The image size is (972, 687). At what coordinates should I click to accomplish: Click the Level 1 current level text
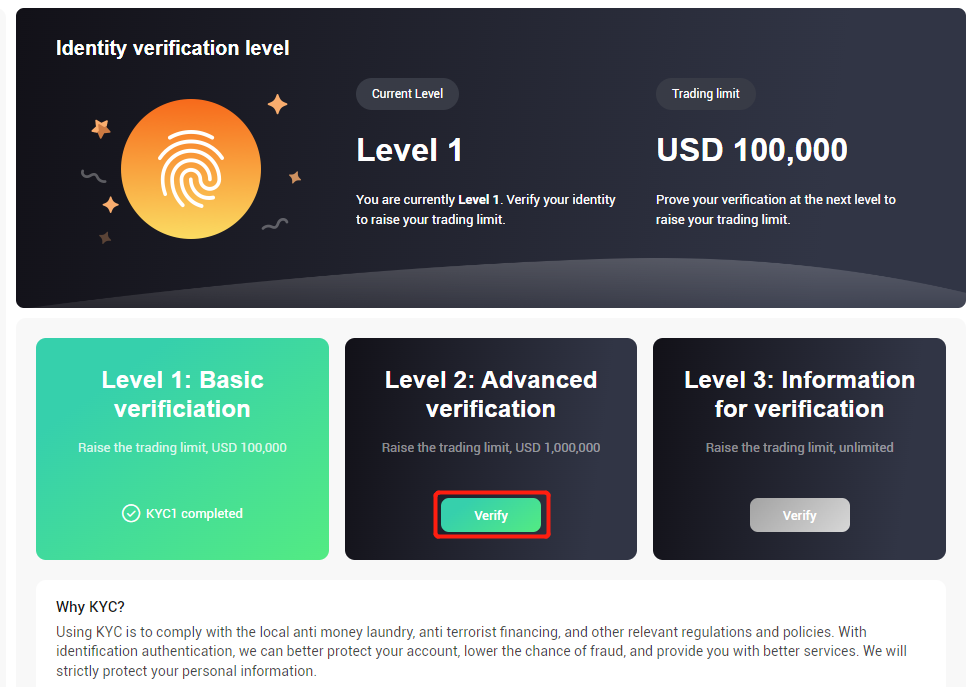coord(409,150)
